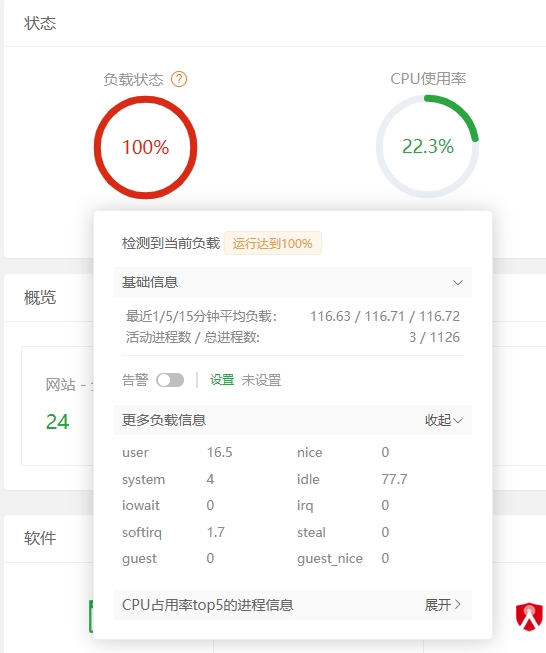
Task: Select the 状态 section header
Action: (40, 23)
